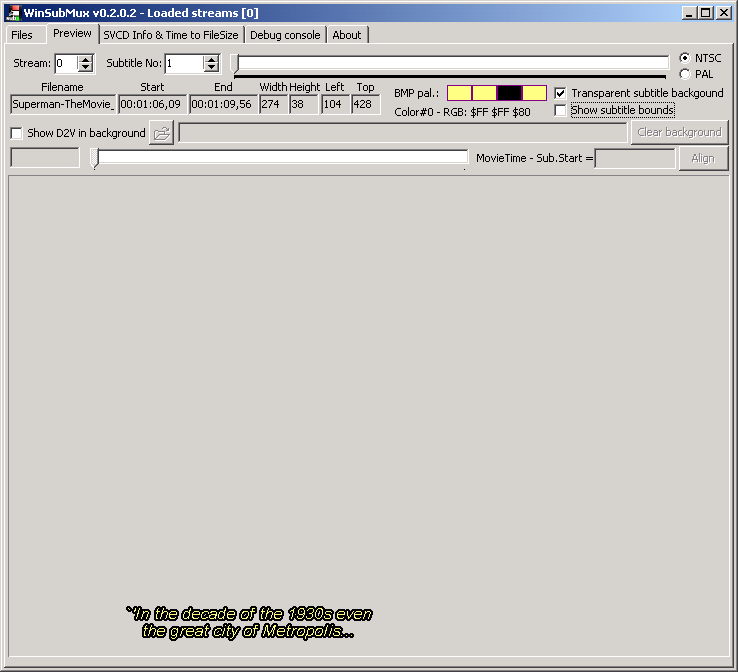Image resolution: width=738 pixels, height=672 pixels.
Task: Decrease Subtitle No. with the down arrow
Action: coord(211,68)
